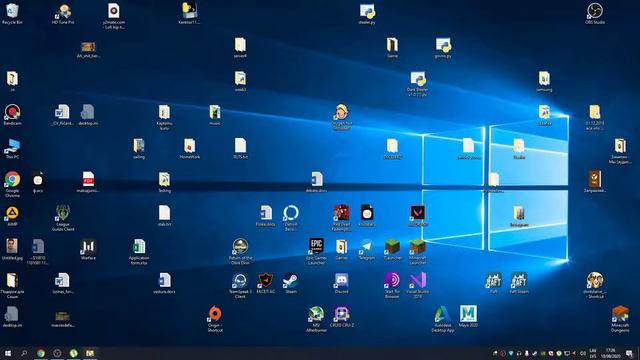This screenshot has width=640, height=360.
Task: Click the taskbar clock and date
Action: [610, 353]
